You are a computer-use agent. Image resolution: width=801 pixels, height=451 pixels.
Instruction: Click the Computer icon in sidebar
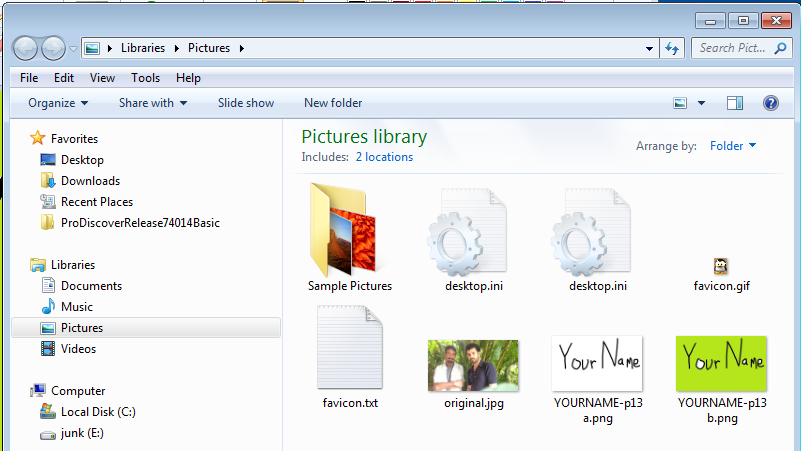pyautogui.click(x=38, y=391)
